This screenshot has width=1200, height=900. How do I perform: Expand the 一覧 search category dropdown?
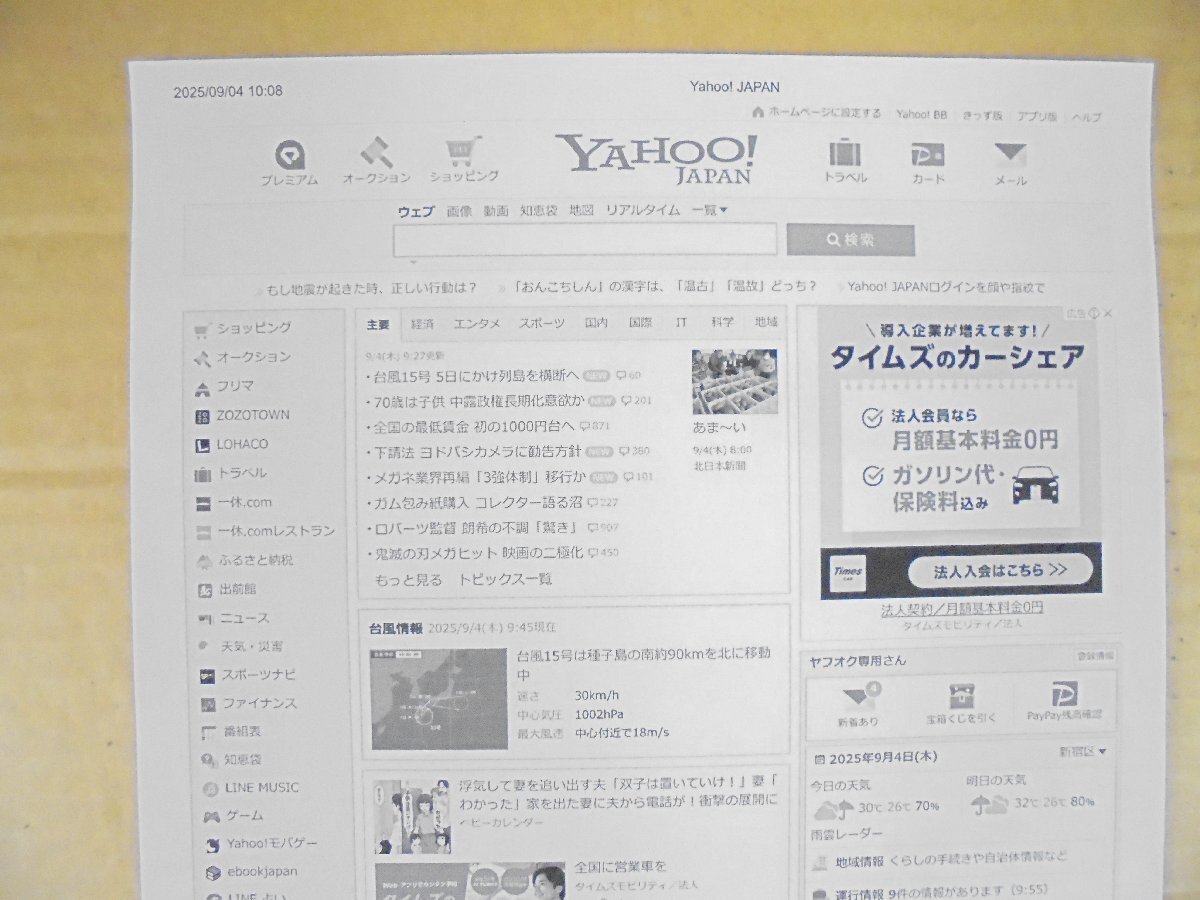(x=710, y=210)
